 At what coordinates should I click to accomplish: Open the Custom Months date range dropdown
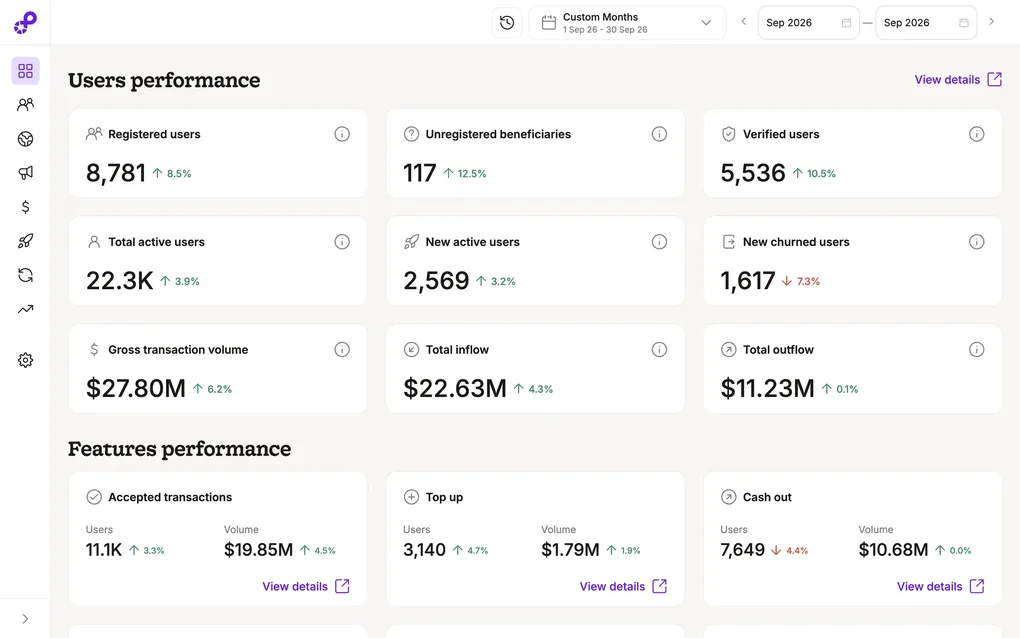coord(628,23)
